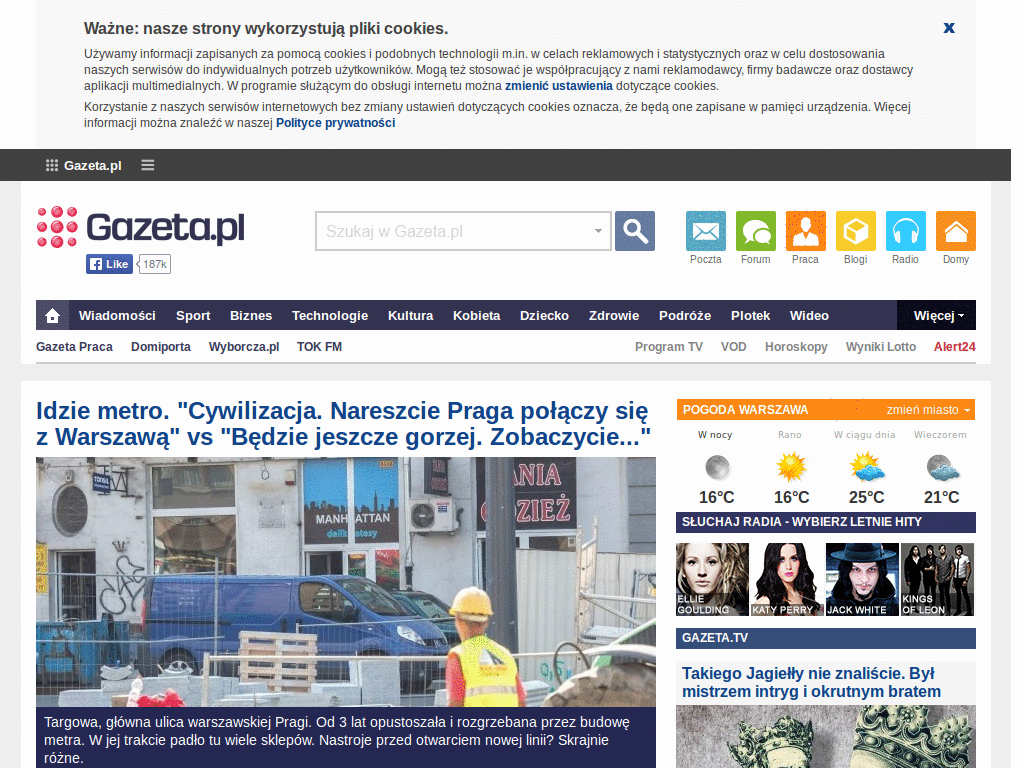
Task: Open the Biznes section
Action: [251, 315]
